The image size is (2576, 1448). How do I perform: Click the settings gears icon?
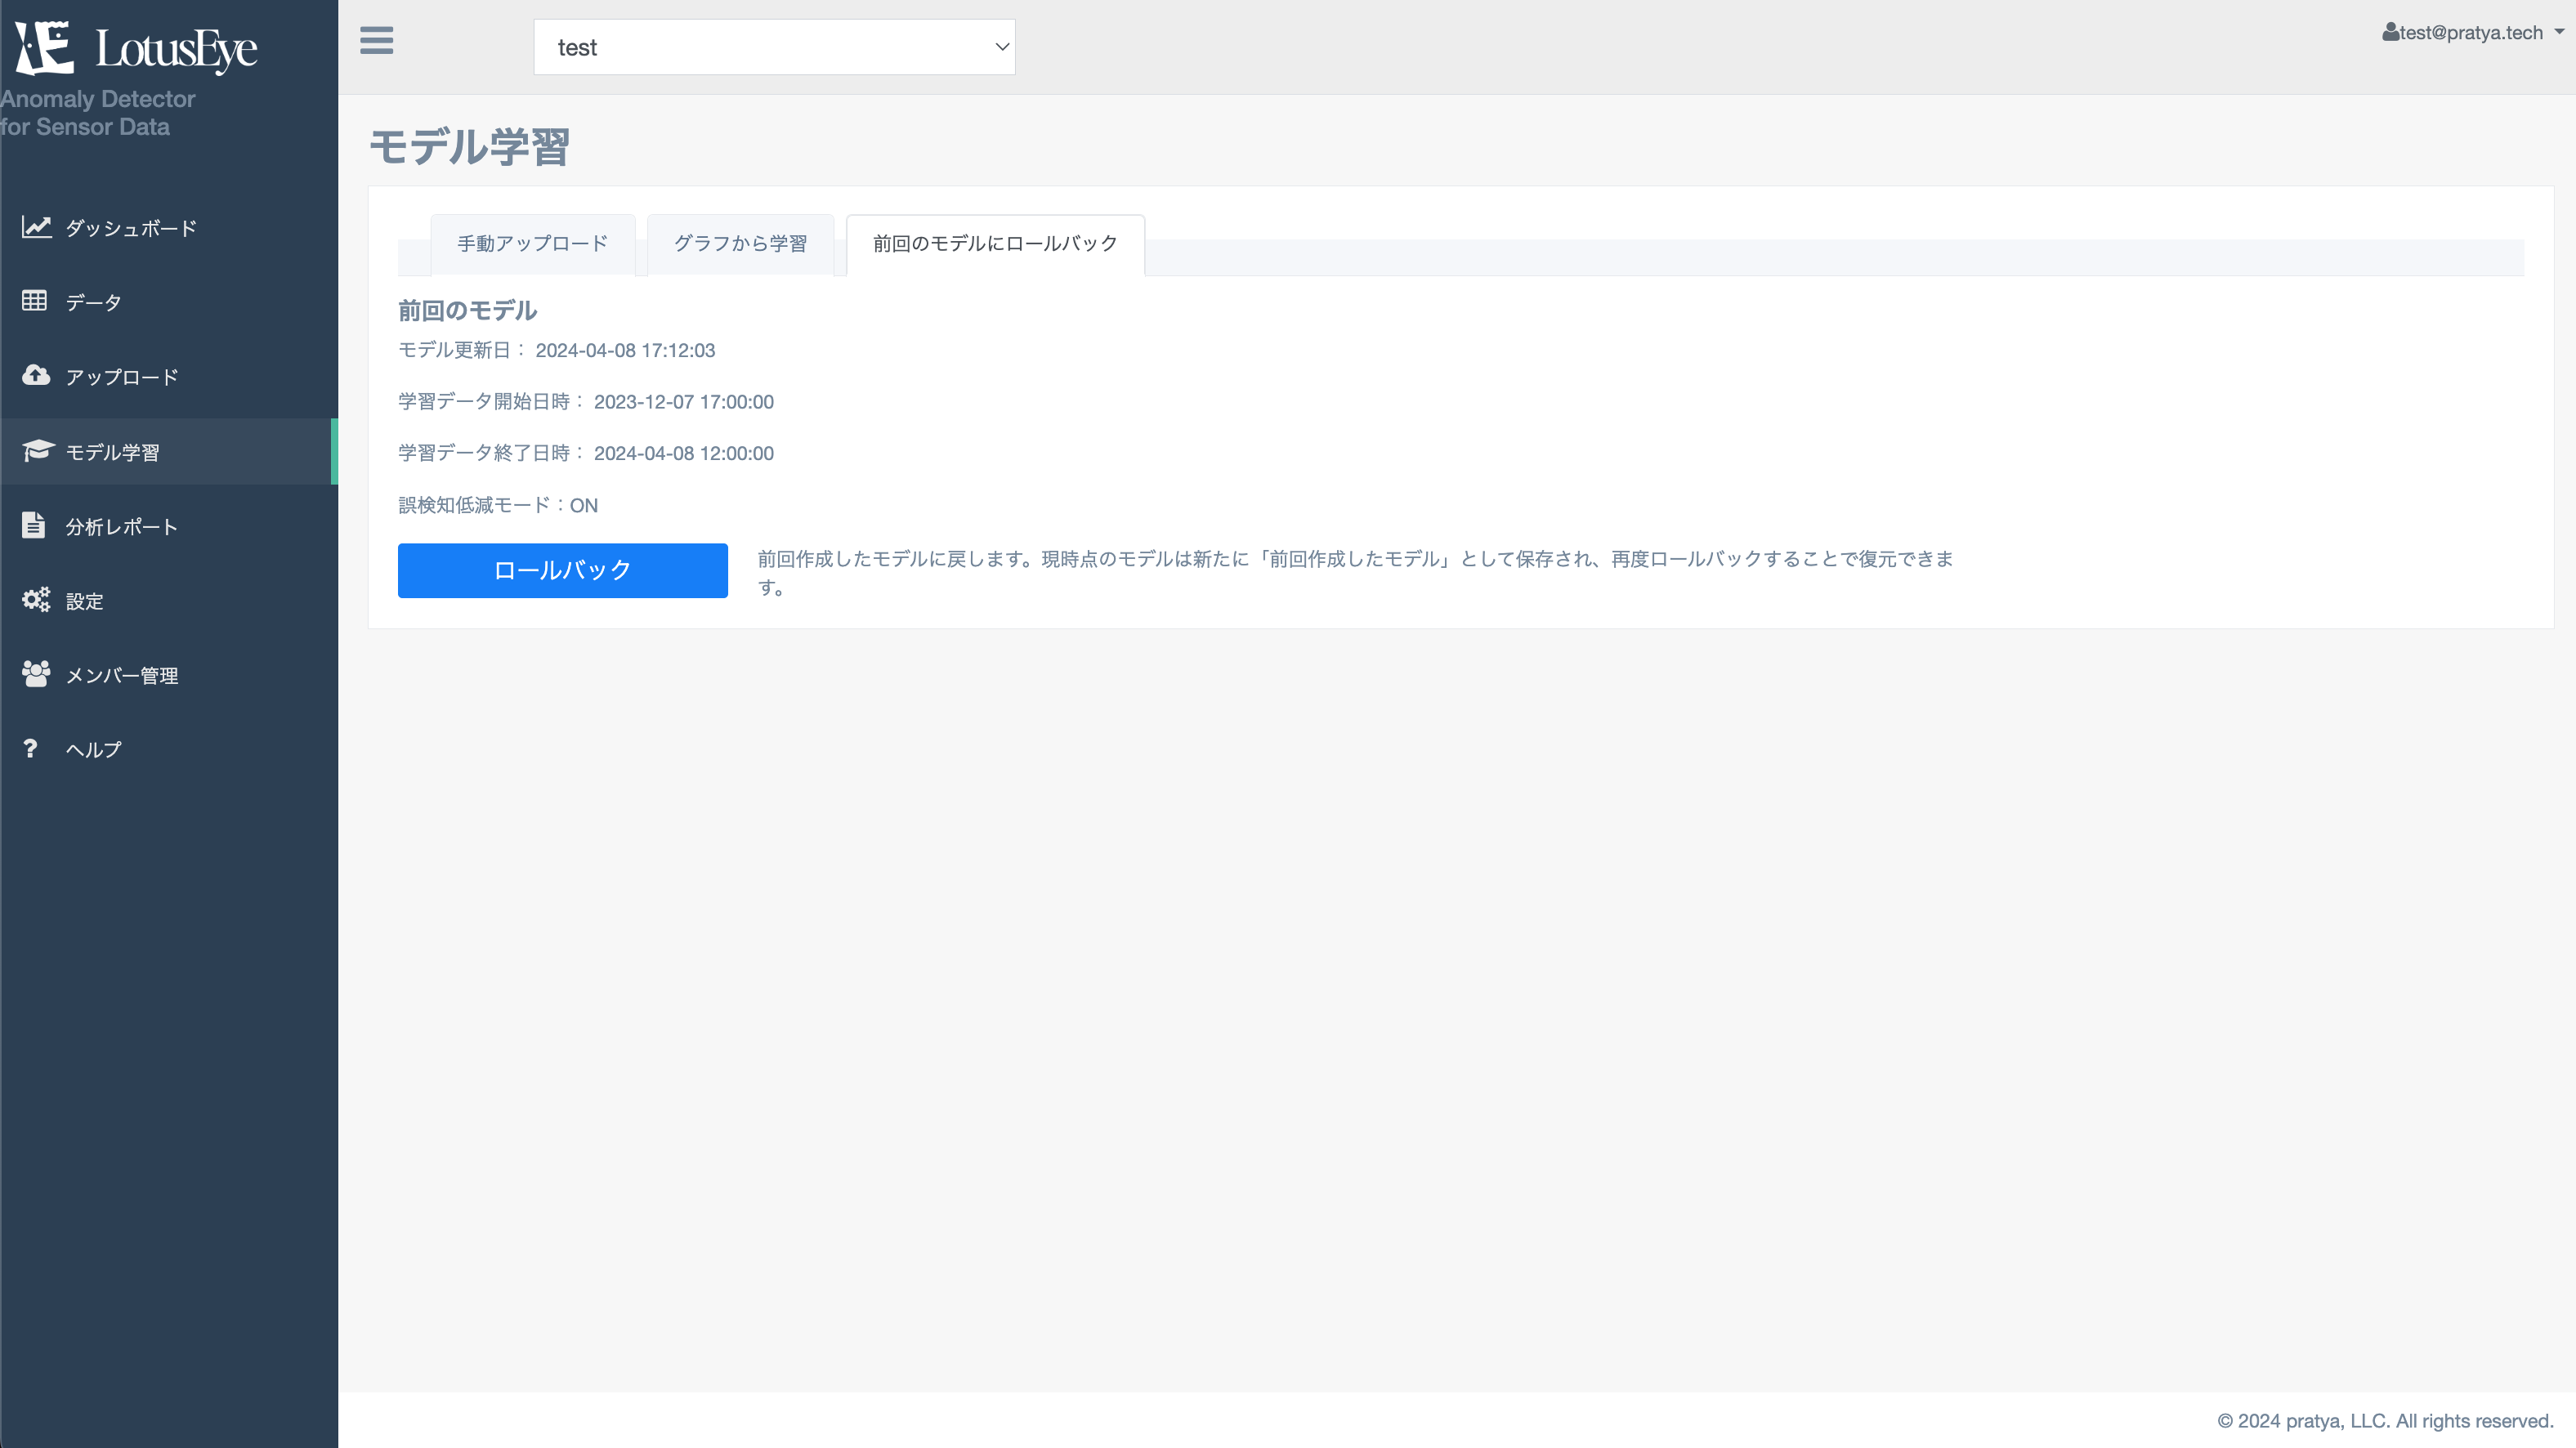tap(36, 600)
